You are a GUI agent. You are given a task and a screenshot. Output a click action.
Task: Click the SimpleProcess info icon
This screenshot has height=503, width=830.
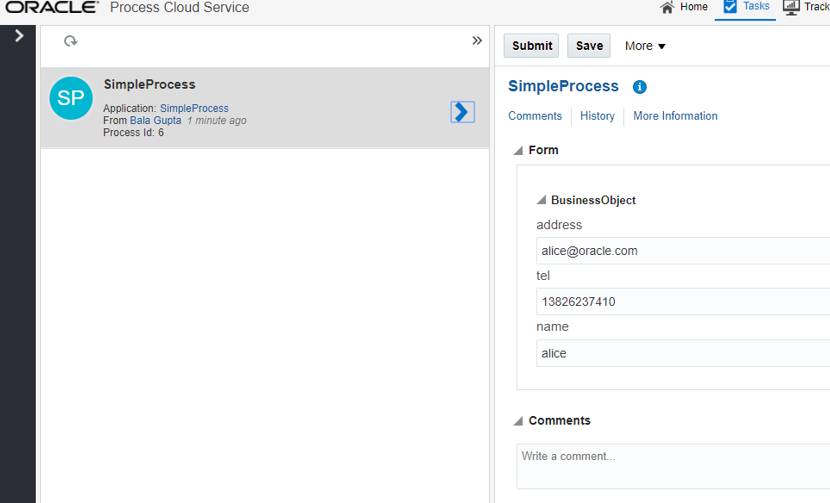[640, 87]
